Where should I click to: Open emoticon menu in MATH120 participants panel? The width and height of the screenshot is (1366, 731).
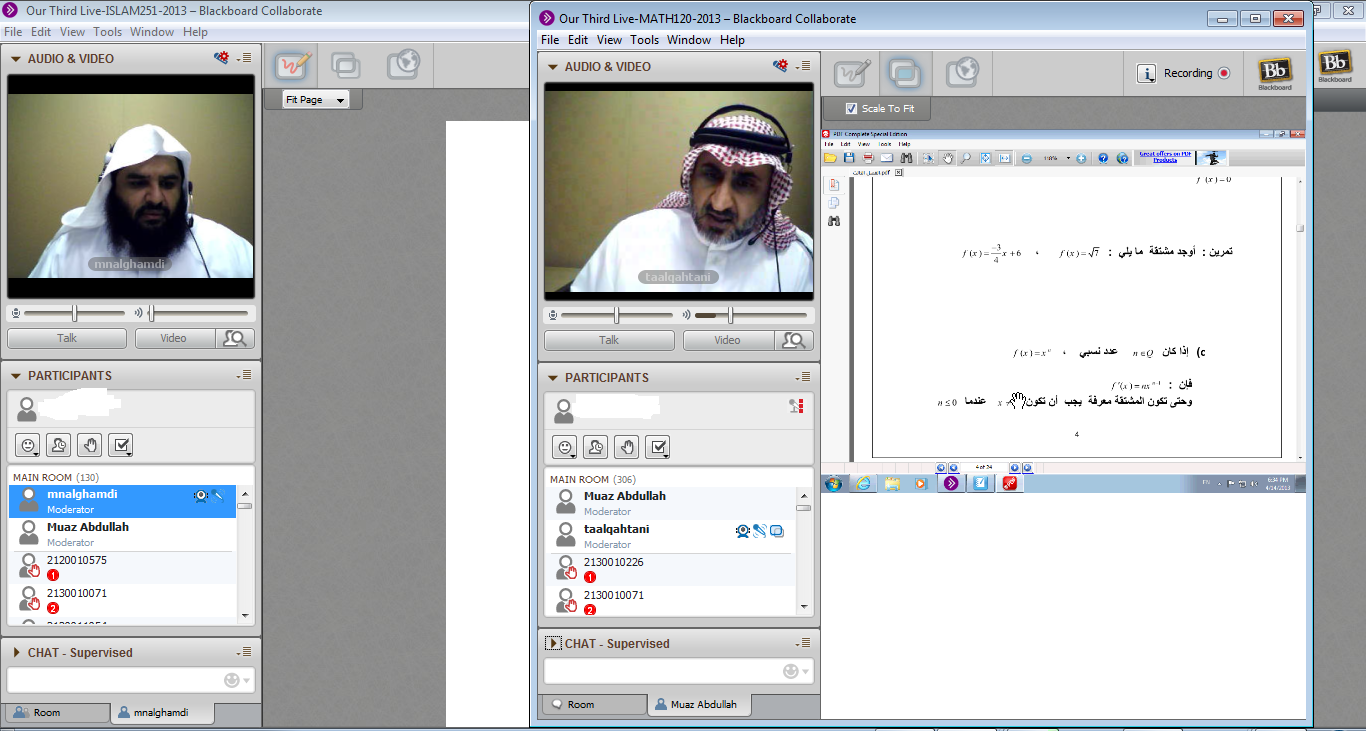(x=564, y=447)
